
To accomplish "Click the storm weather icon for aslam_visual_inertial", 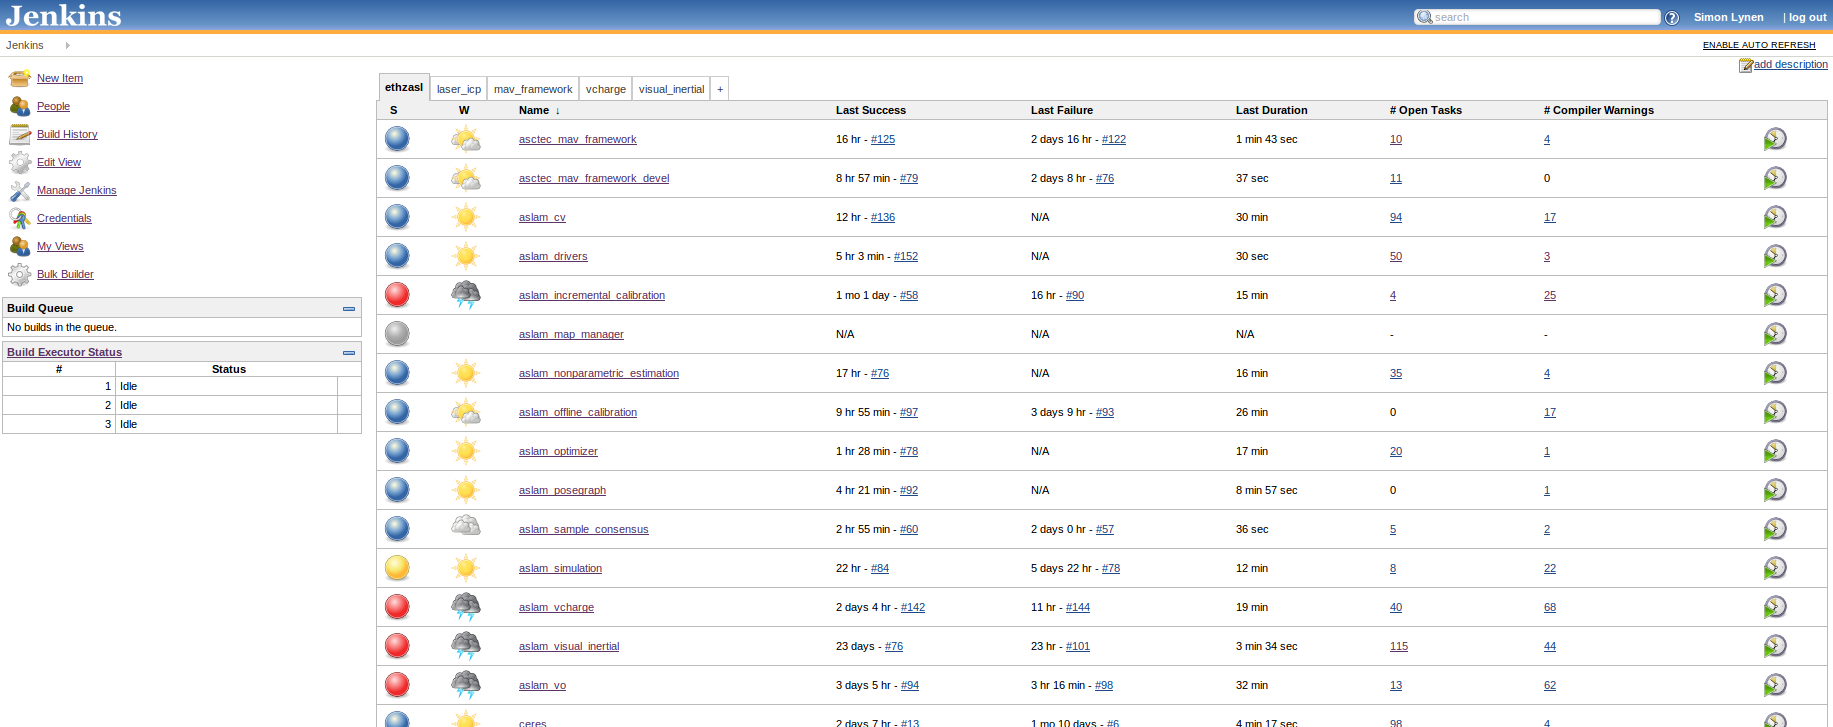I will pyautogui.click(x=466, y=646).
